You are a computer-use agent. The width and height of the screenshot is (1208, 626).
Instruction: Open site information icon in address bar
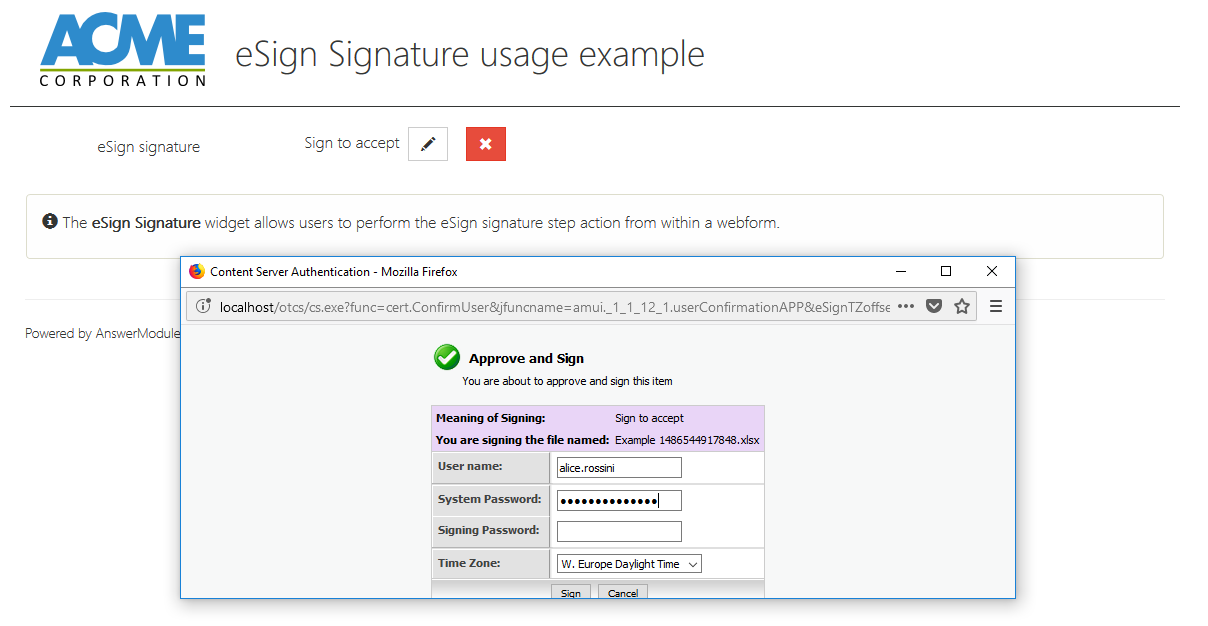pyautogui.click(x=202, y=307)
